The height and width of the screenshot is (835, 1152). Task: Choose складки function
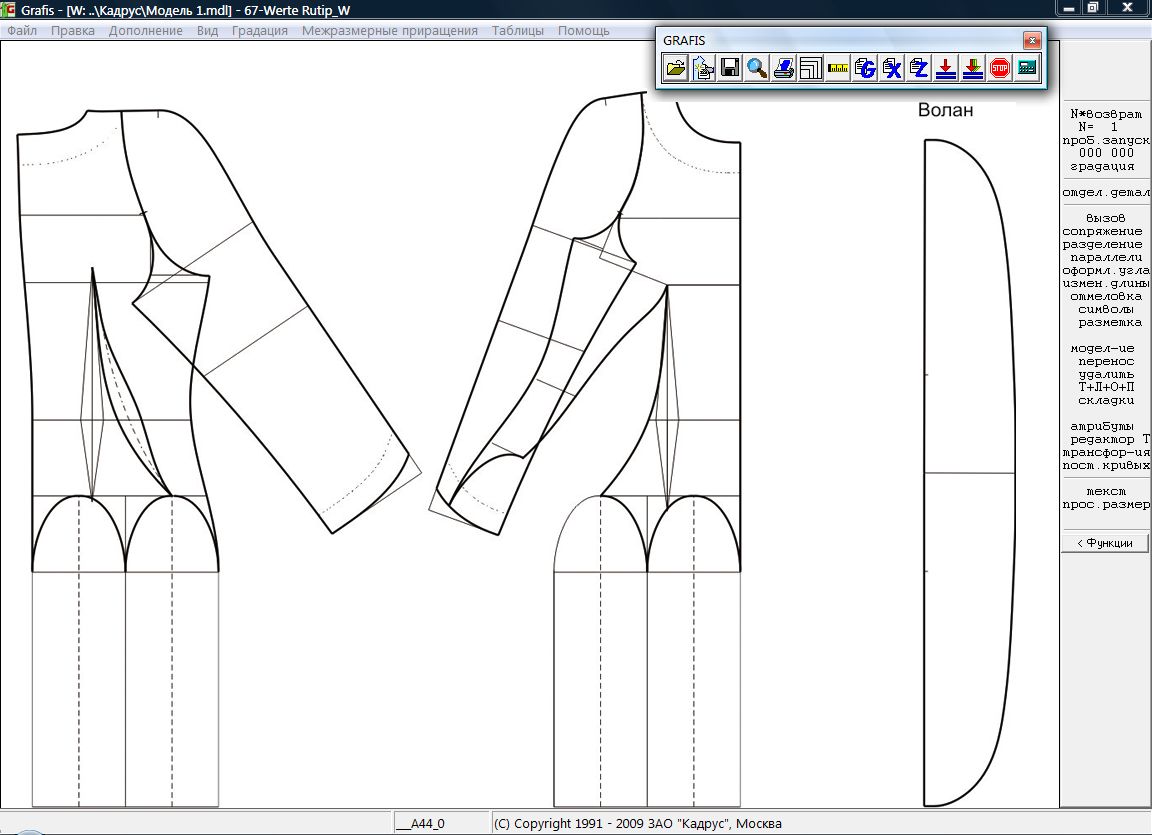pyautogui.click(x=1106, y=401)
